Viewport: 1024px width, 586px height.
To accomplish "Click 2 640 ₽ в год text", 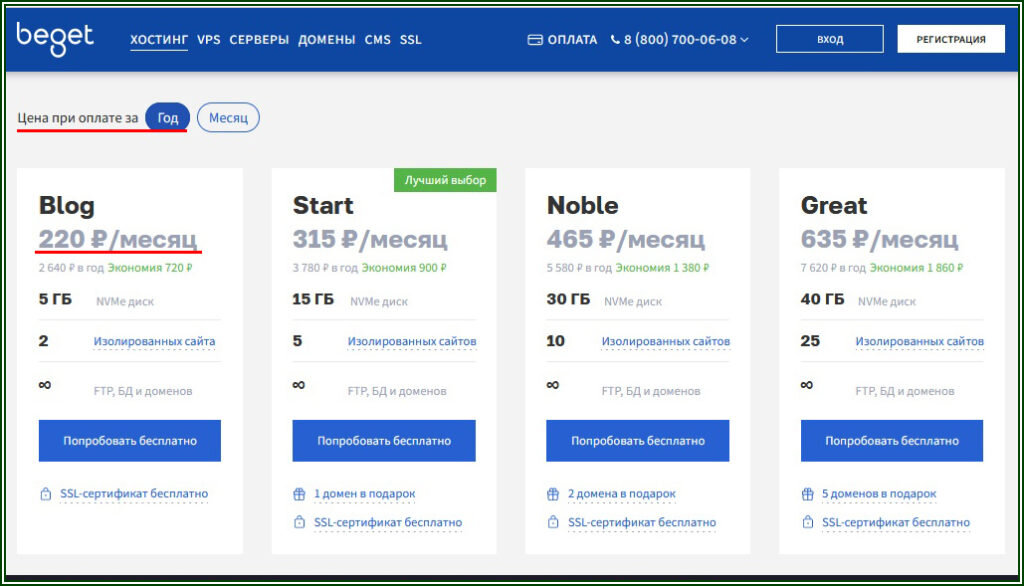I will (x=71, y=268).
